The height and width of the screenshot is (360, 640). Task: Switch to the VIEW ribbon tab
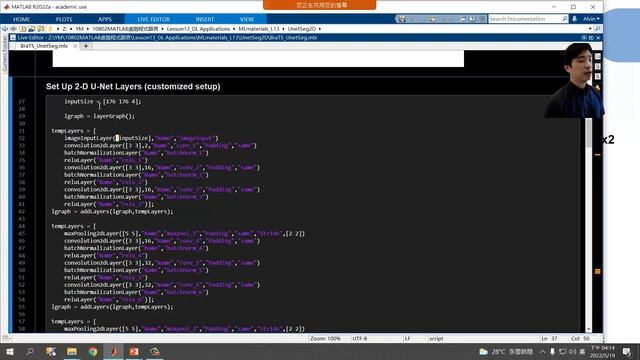(x=247, y=19)
